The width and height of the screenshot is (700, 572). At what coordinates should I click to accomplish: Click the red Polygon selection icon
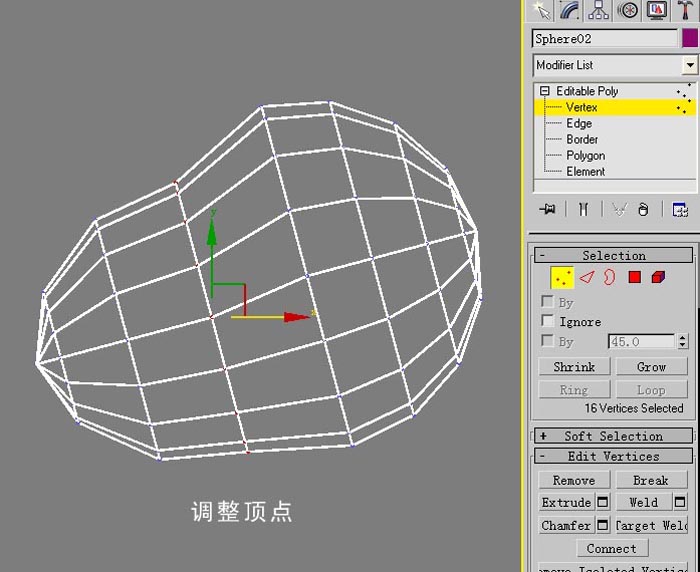pyautogui.click(x=634, y=277)
